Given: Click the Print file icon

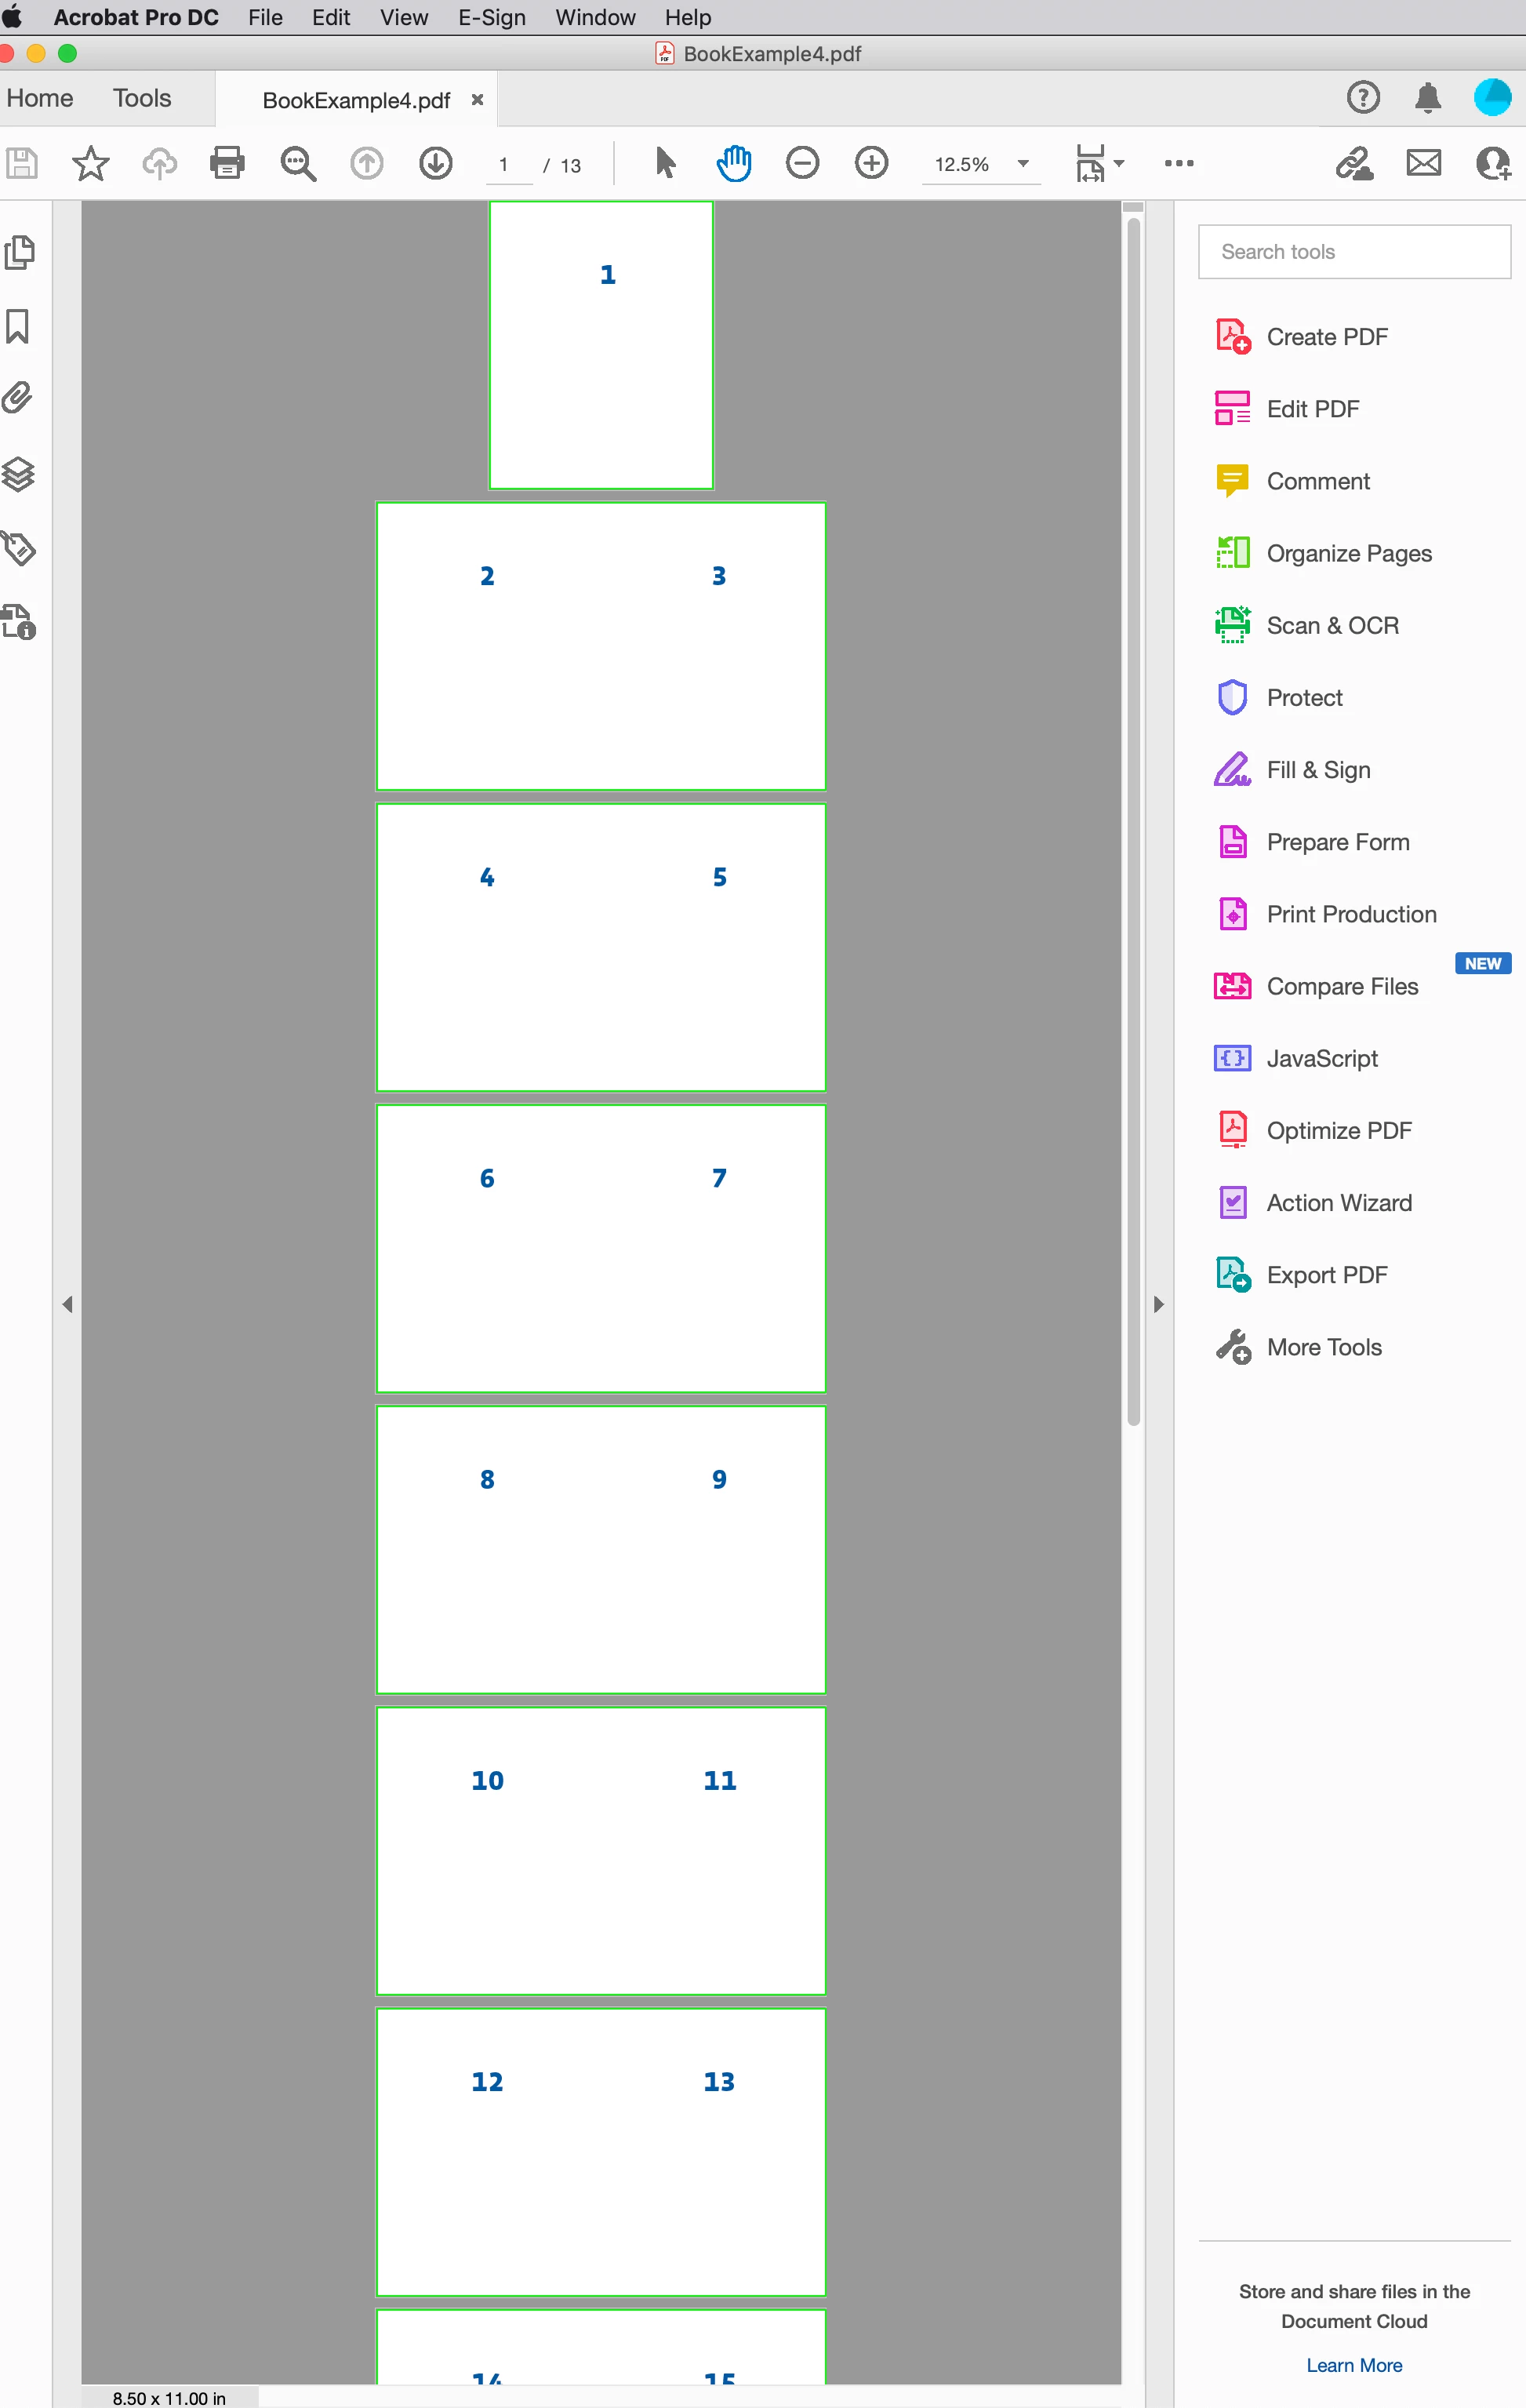Looking at the screenshot, I should click(x=227, y=163).
